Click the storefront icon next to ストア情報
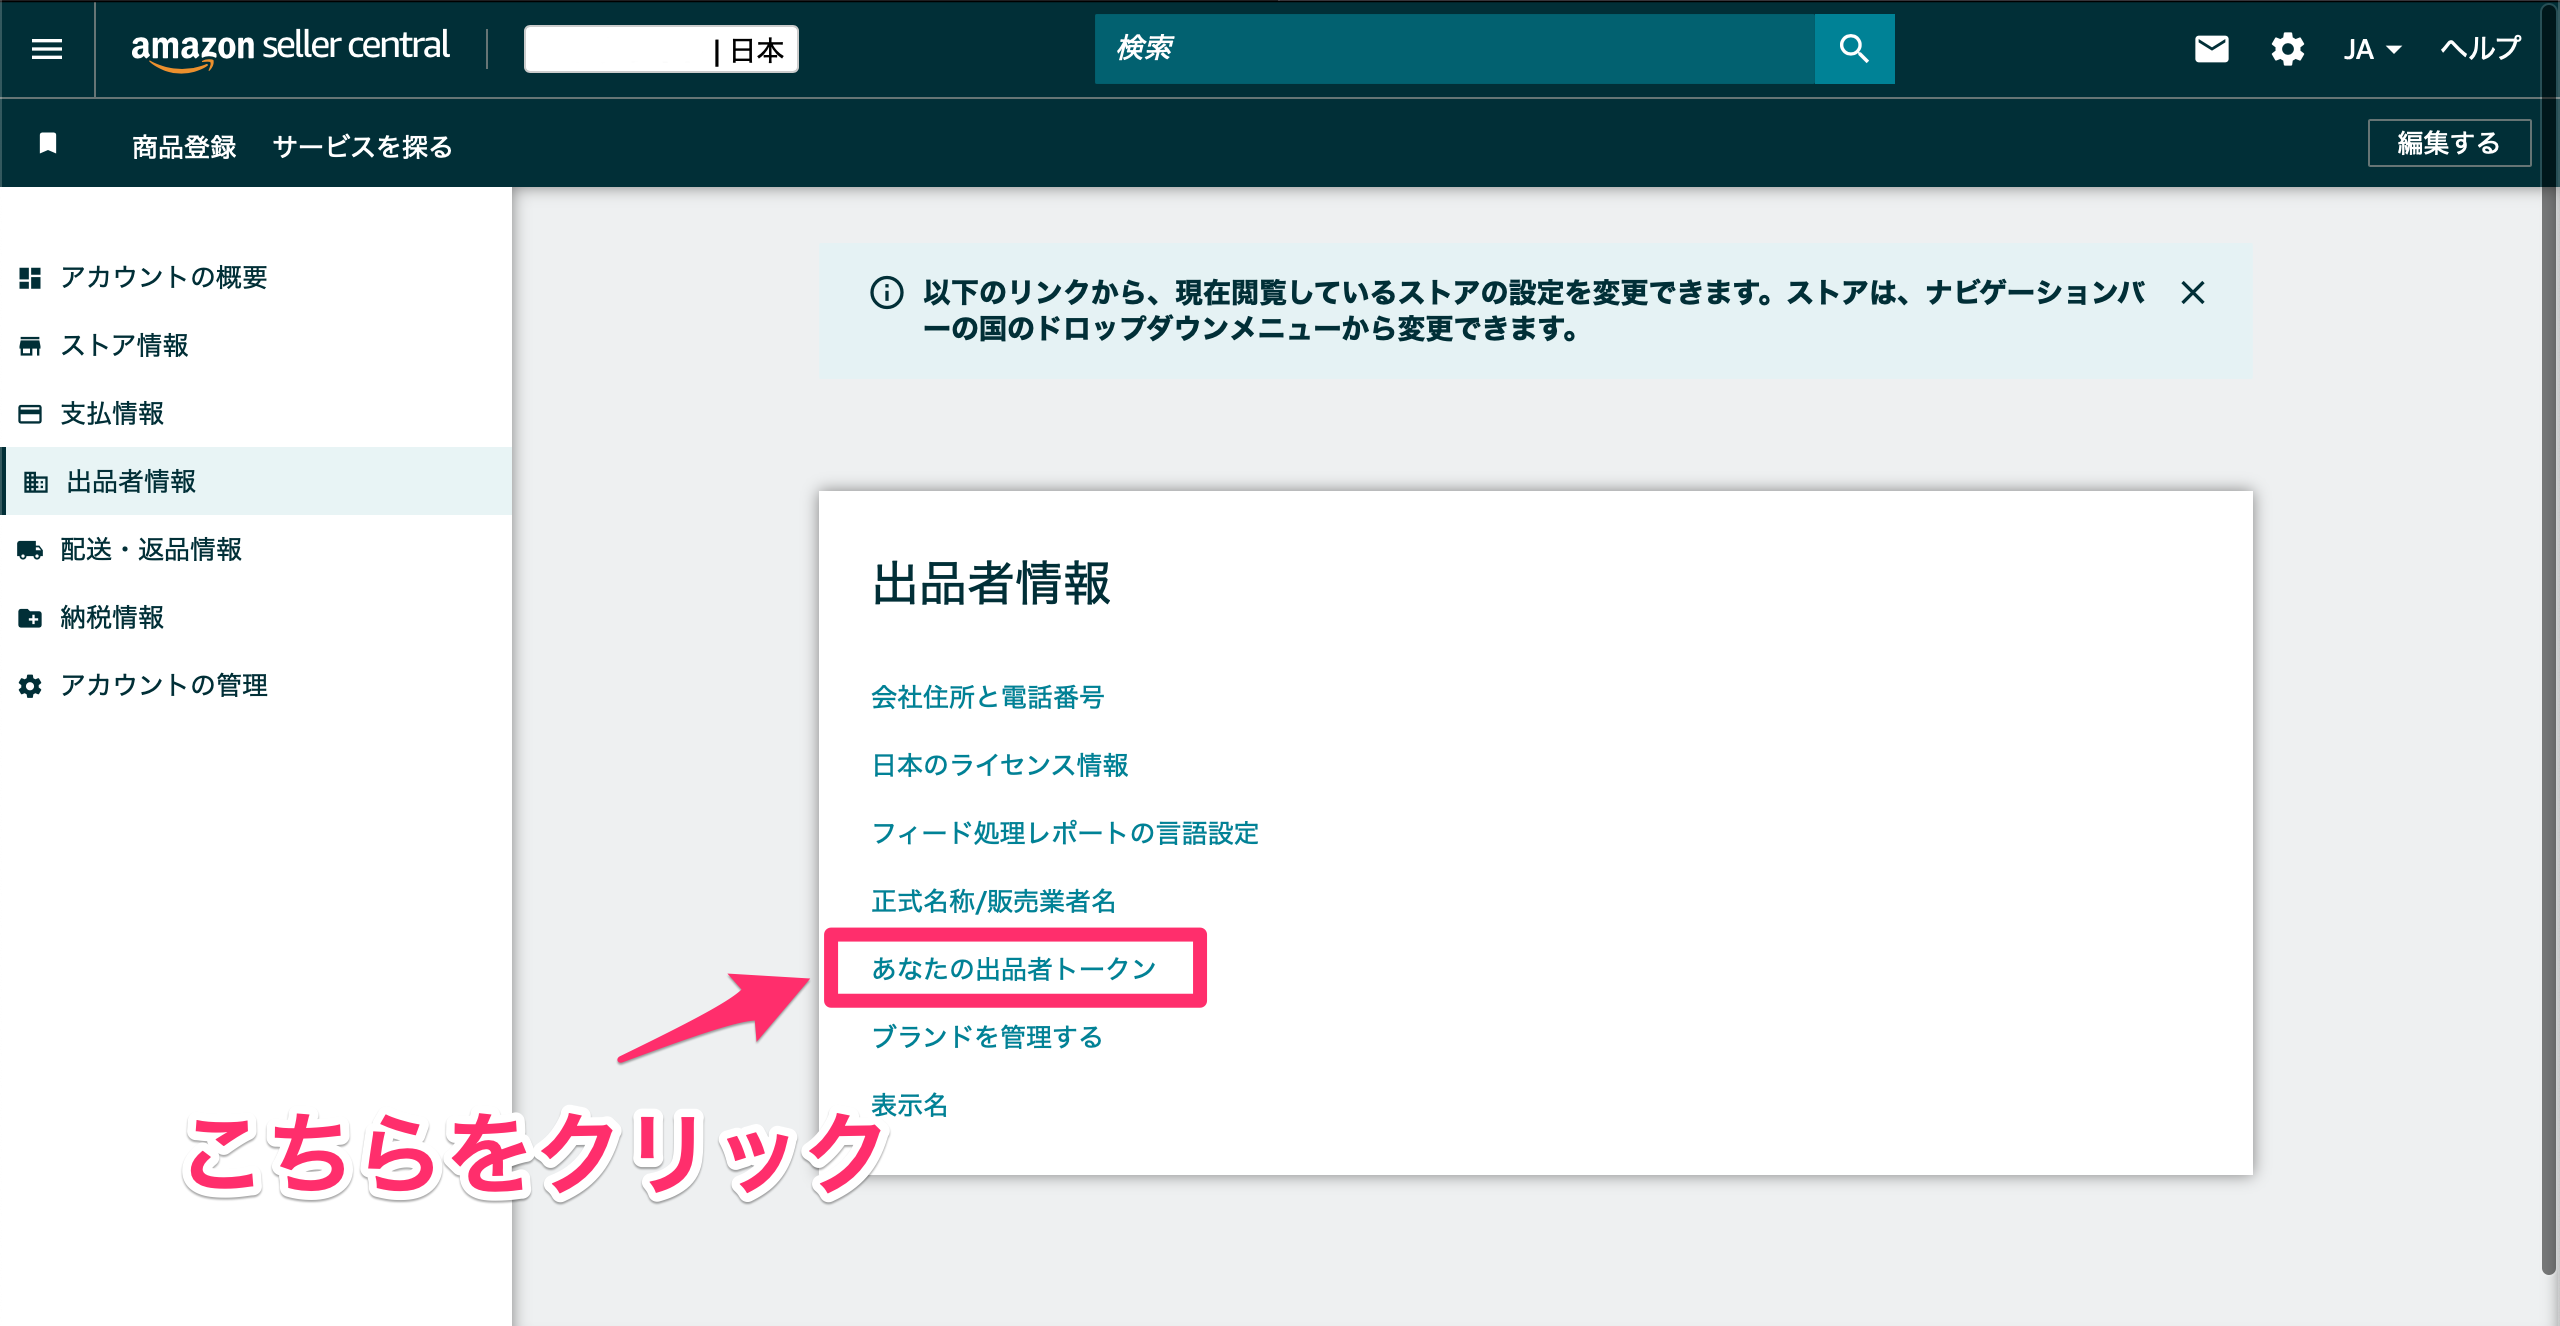 click(x=30, y=346)
